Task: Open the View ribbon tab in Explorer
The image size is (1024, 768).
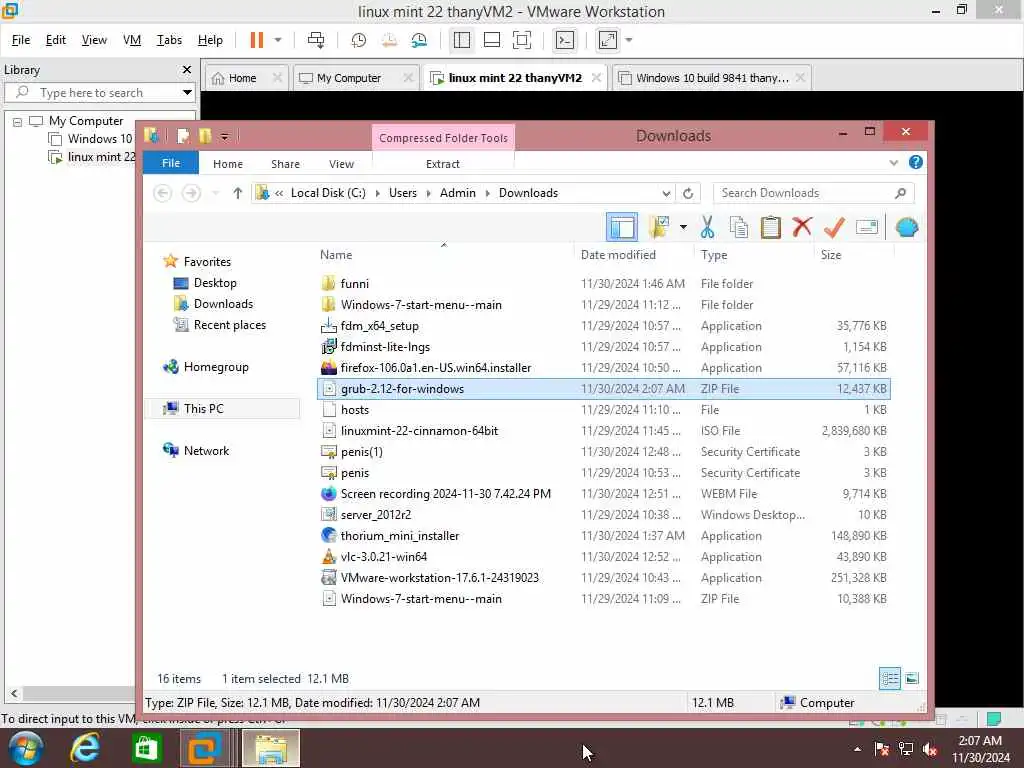Action: tap(342, 164)
